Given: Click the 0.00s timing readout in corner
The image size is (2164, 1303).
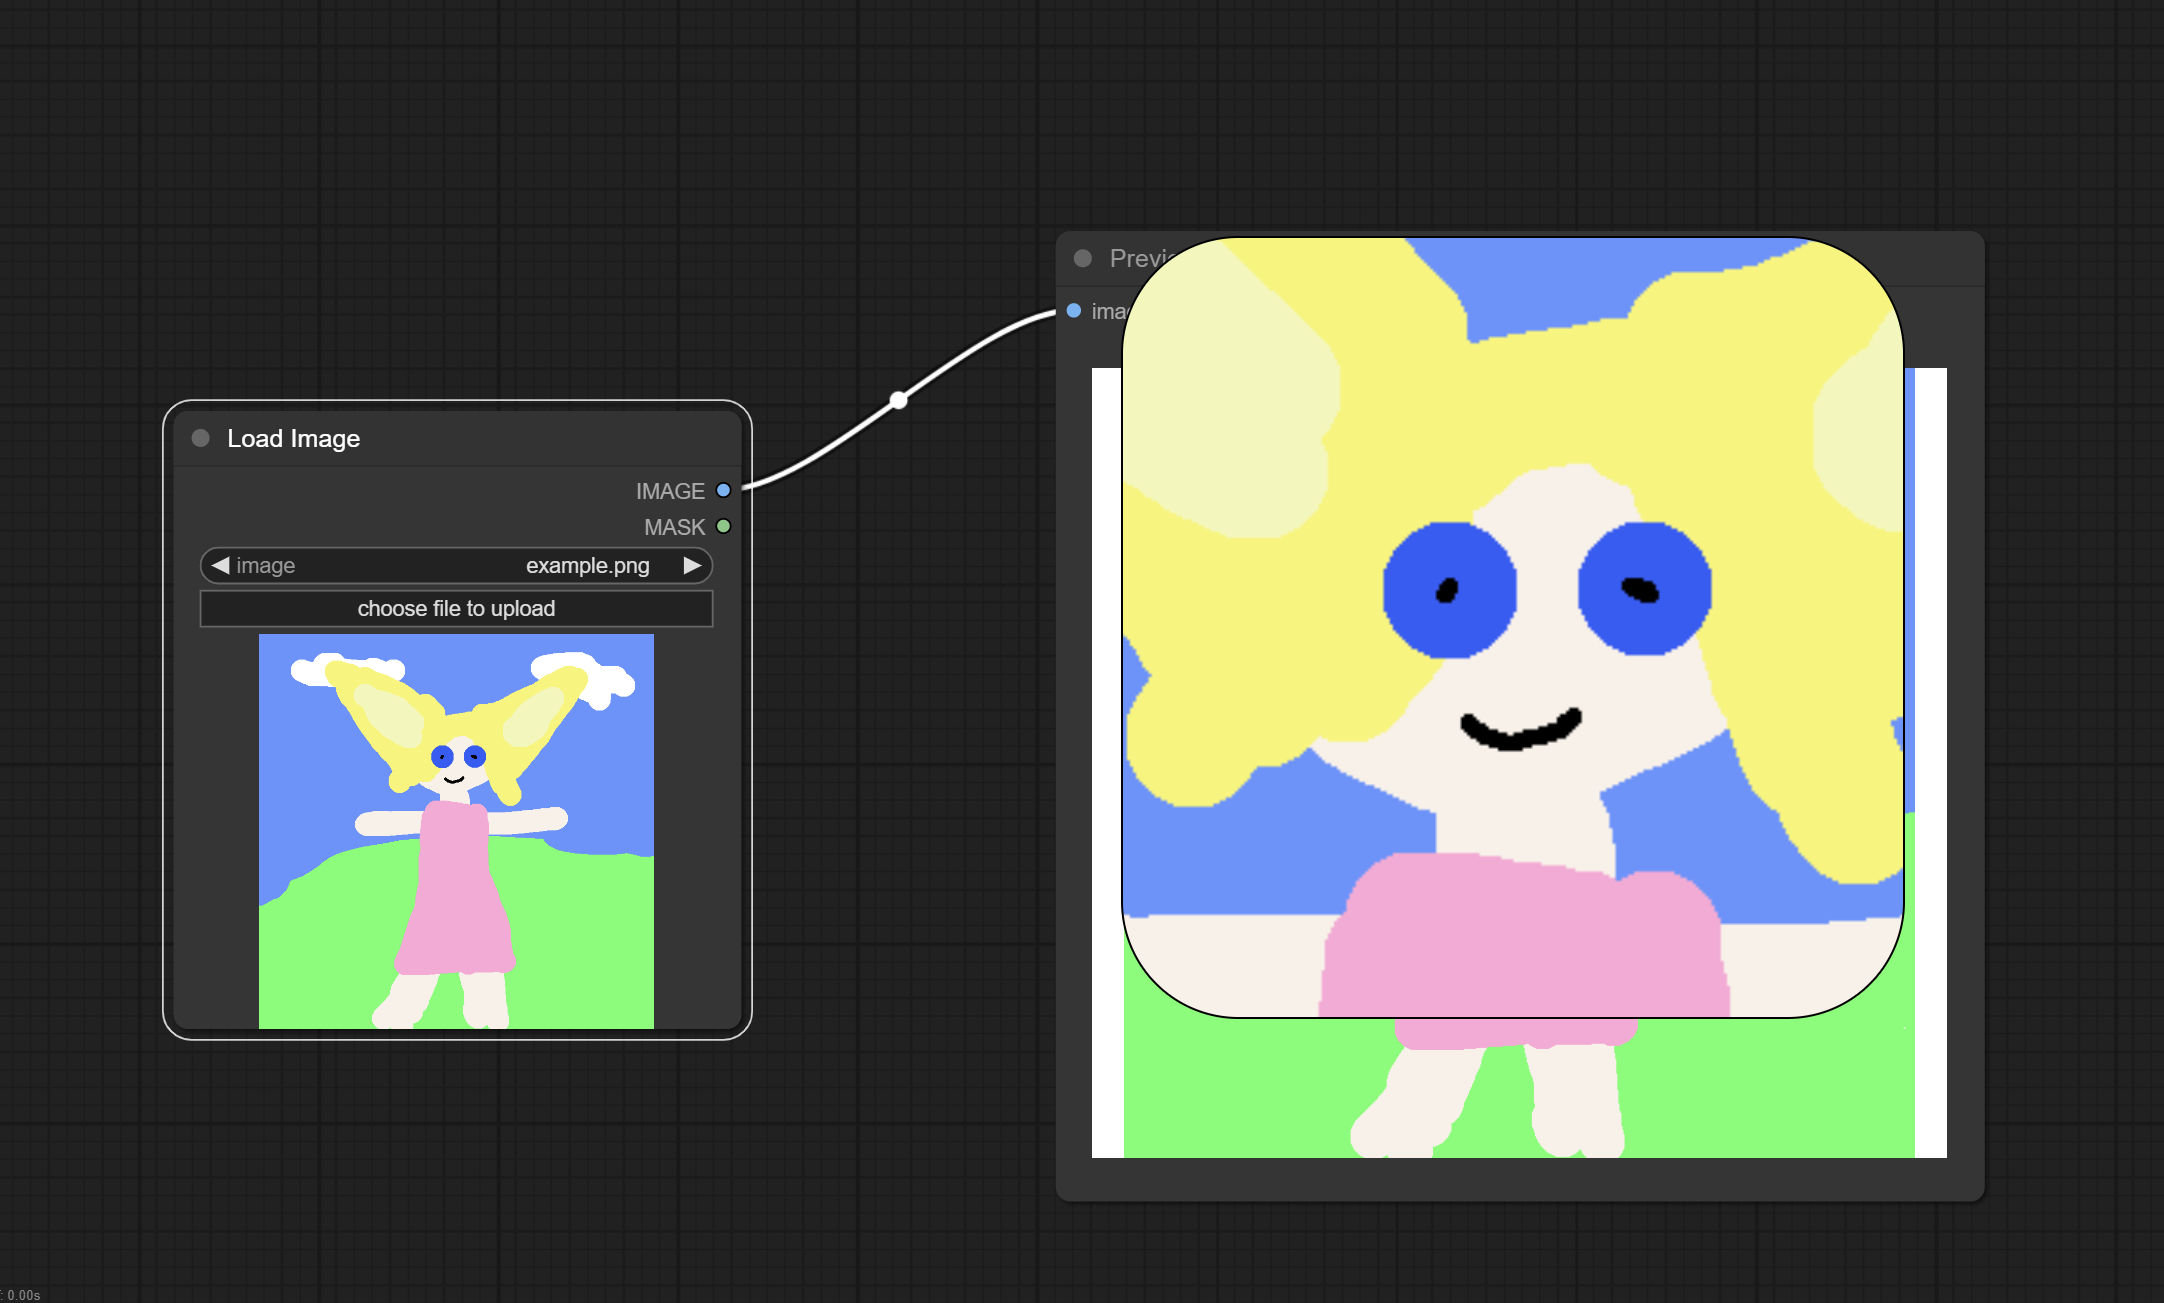Looking at the screenshot, I should pyautogui.click(x=22, y=1295).
